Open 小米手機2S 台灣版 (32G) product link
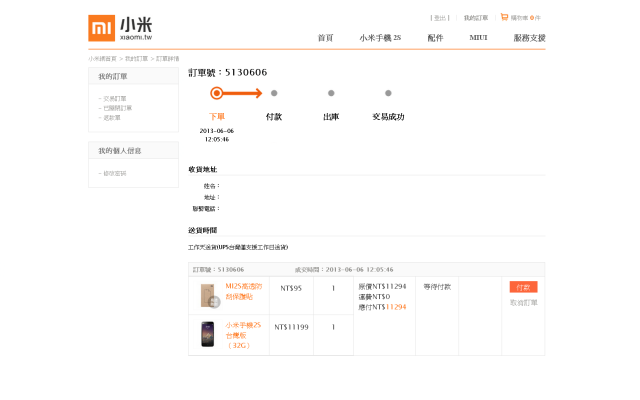The width and height of the screenshot is (640, 400). [243, 335]
